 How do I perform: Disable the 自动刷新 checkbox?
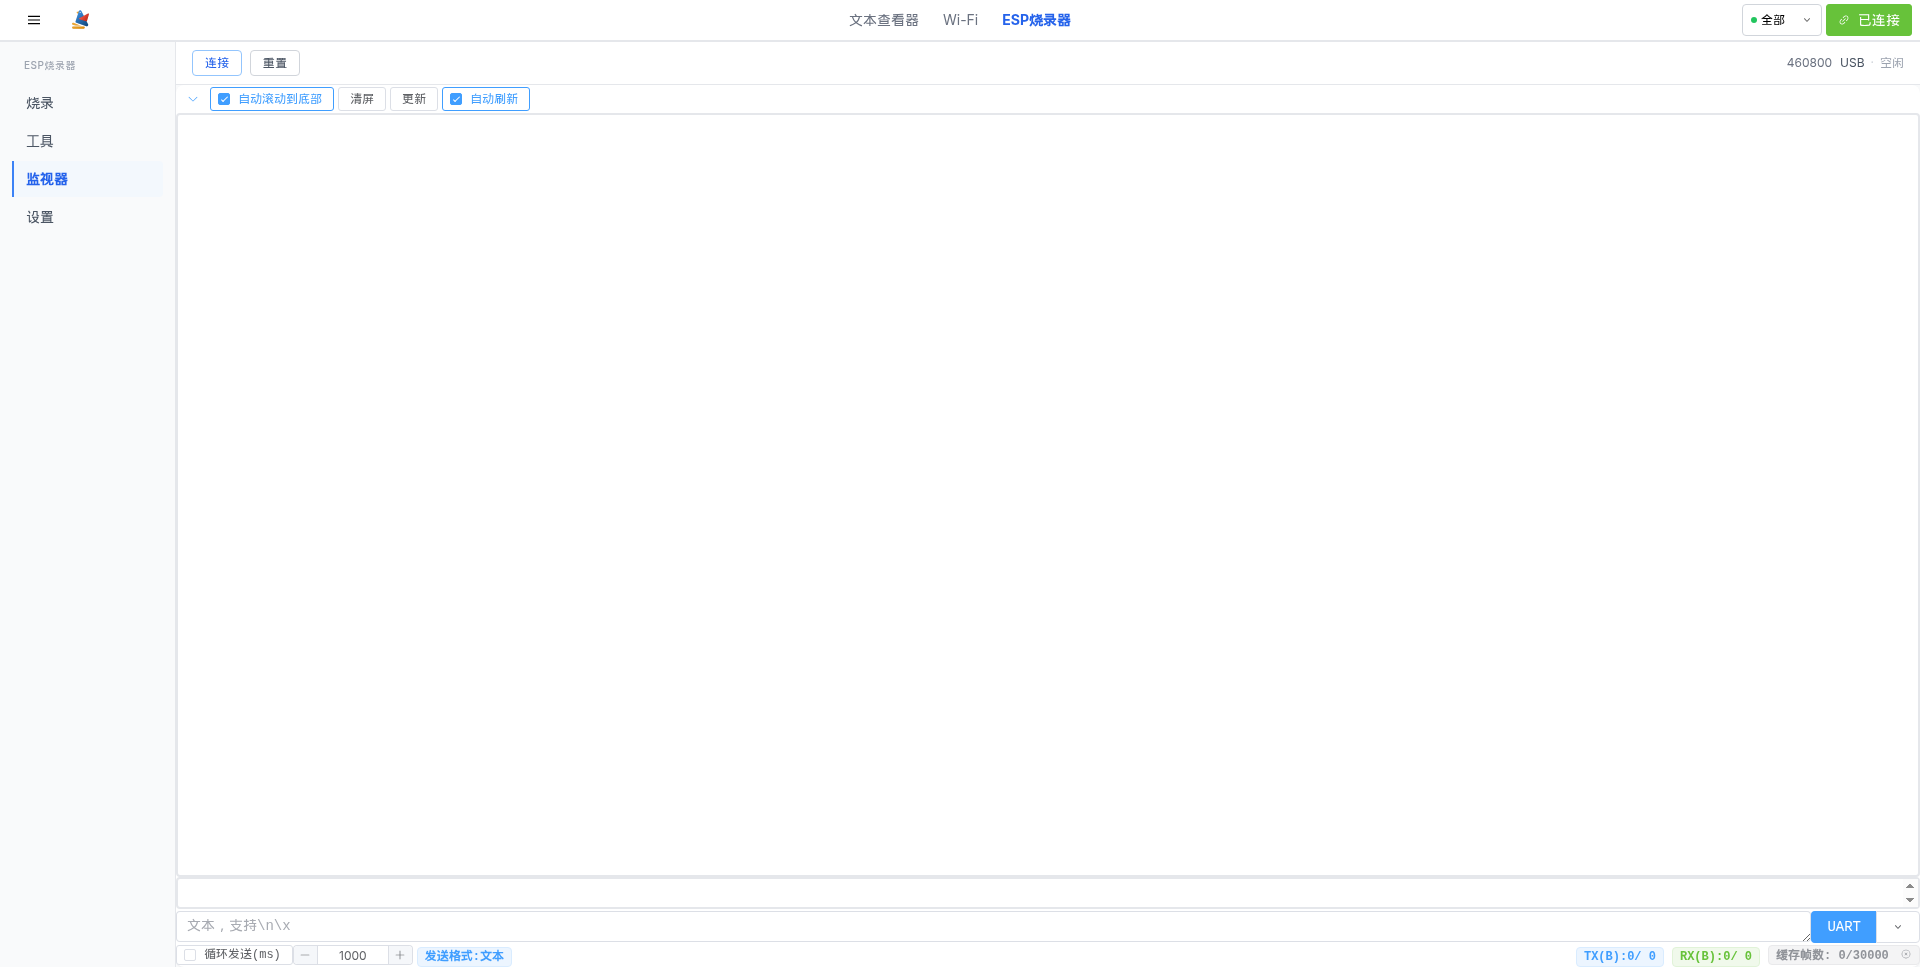456,99
